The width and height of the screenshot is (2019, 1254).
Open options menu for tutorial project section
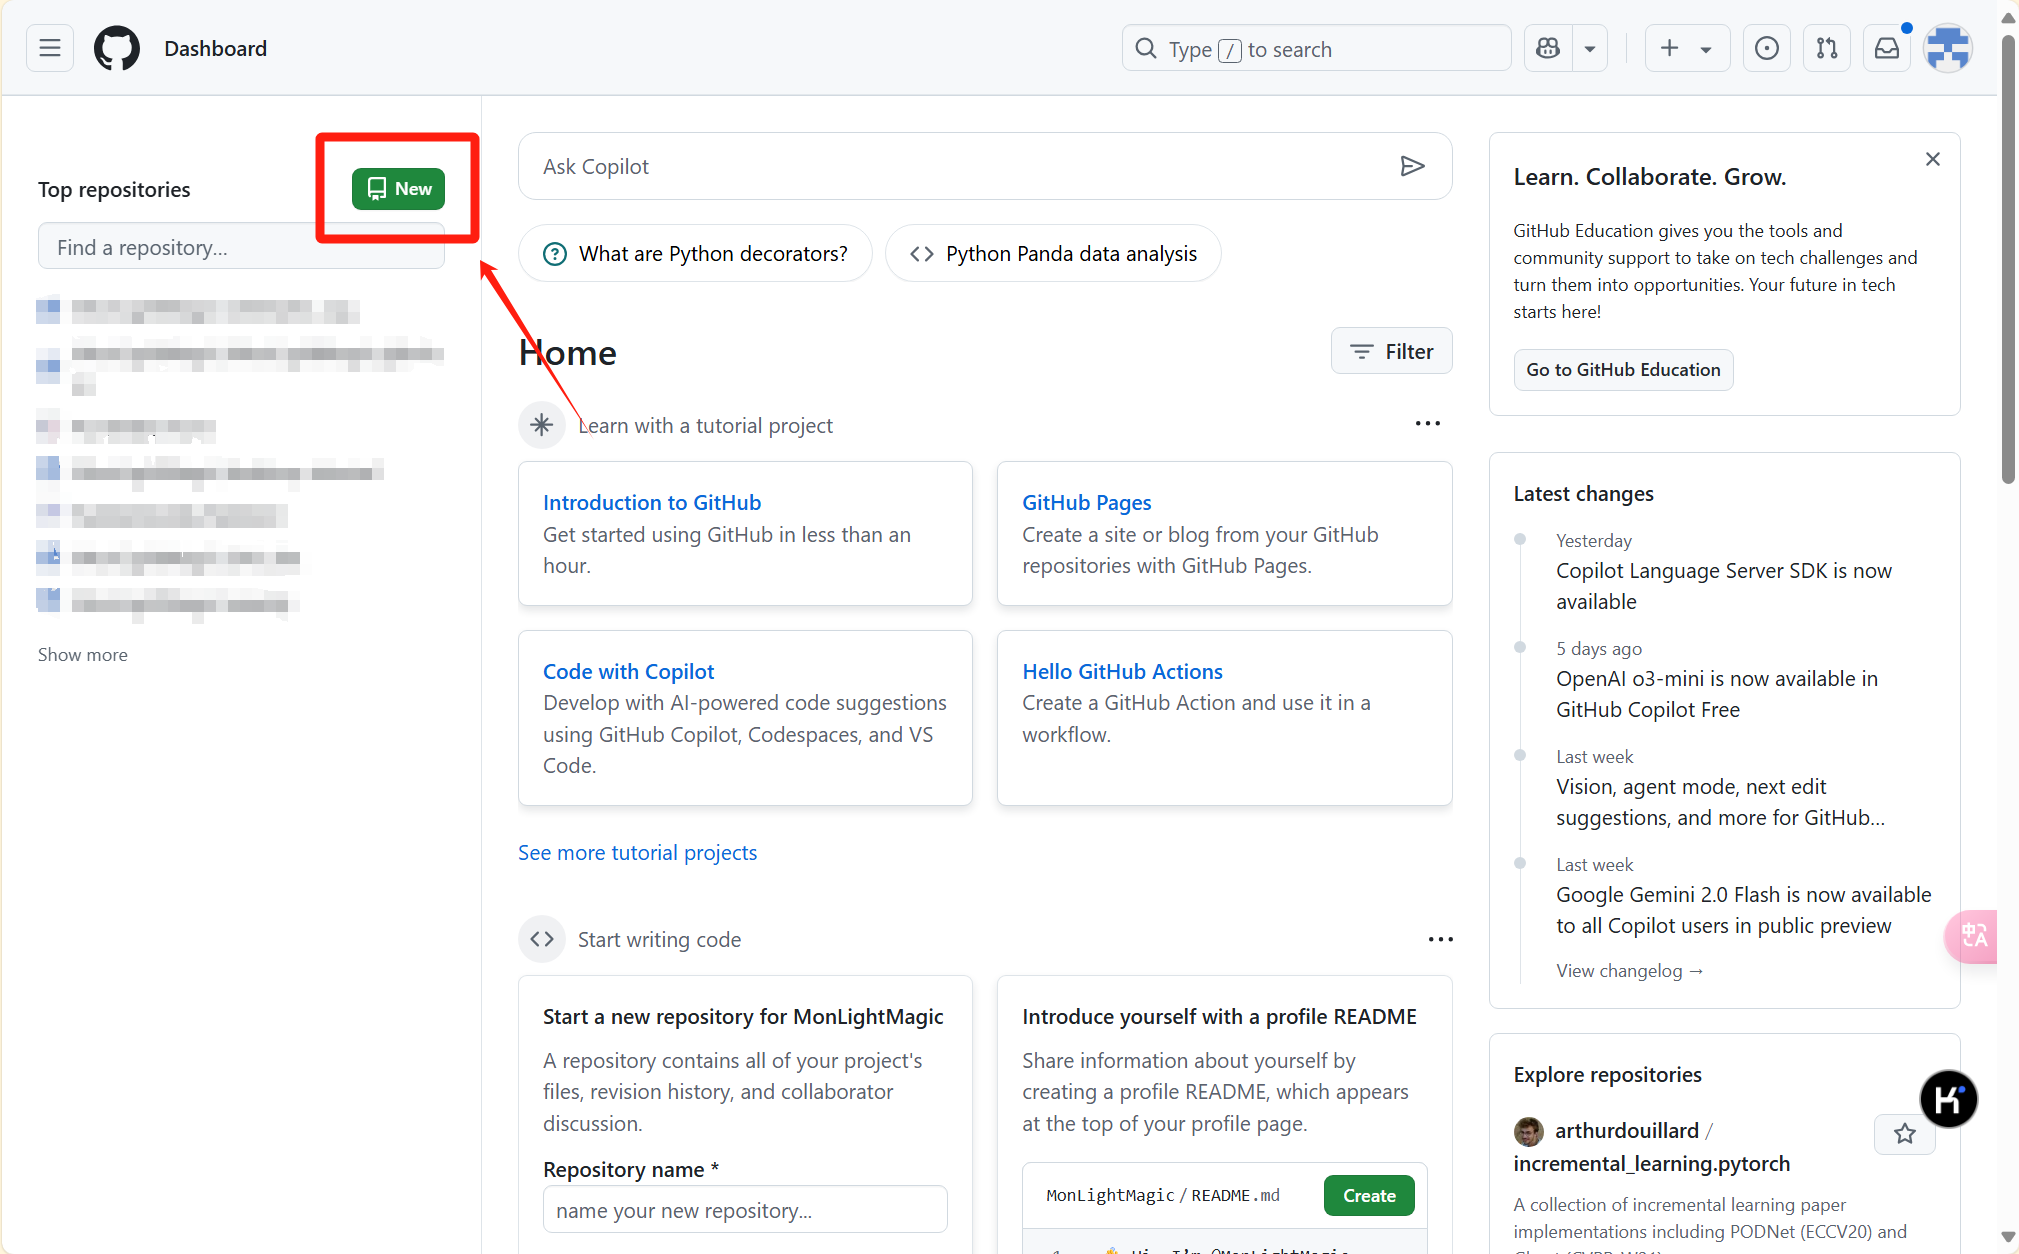[1428, 424]
